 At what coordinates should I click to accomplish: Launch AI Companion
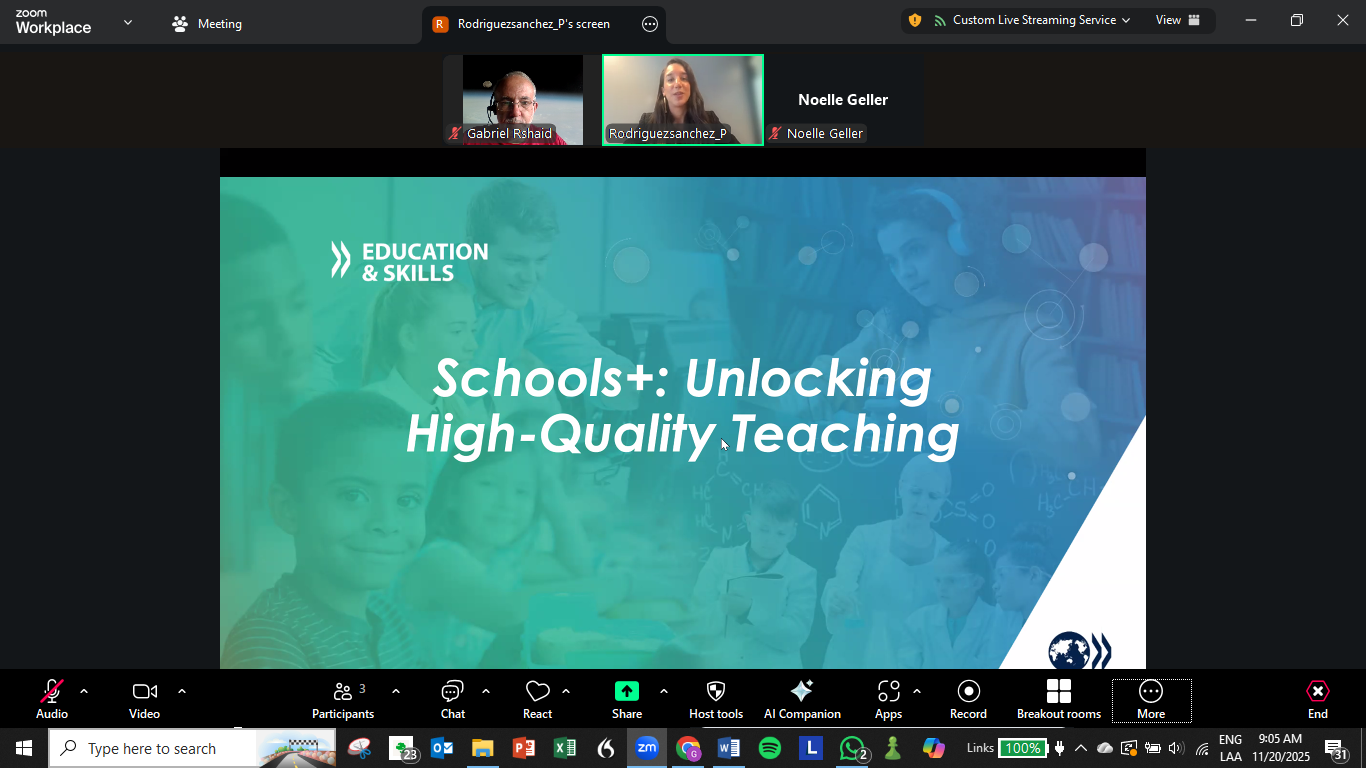pyautogui.click(x=801, y=699)
